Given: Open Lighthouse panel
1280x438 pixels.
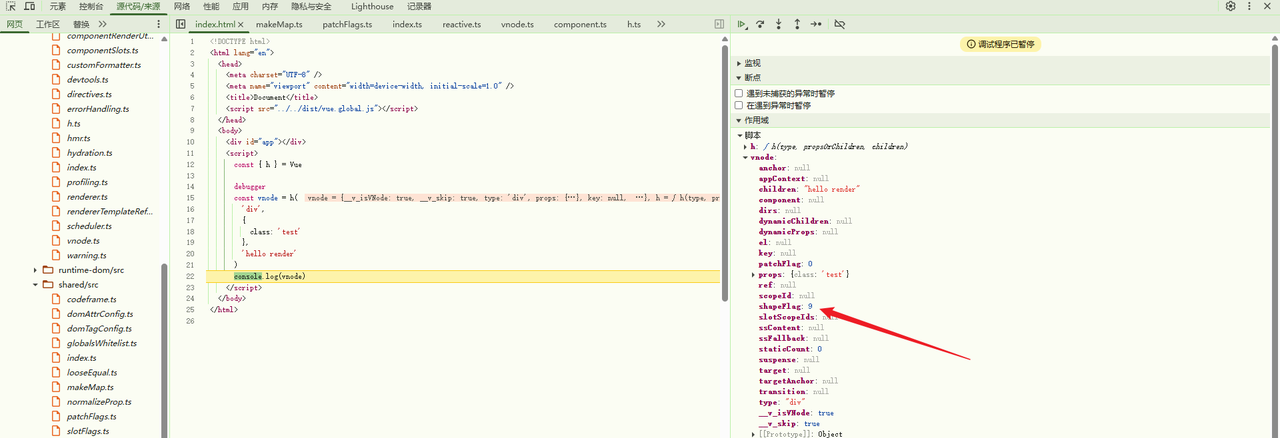Looking at the screenshot, I should pos(372,6).
